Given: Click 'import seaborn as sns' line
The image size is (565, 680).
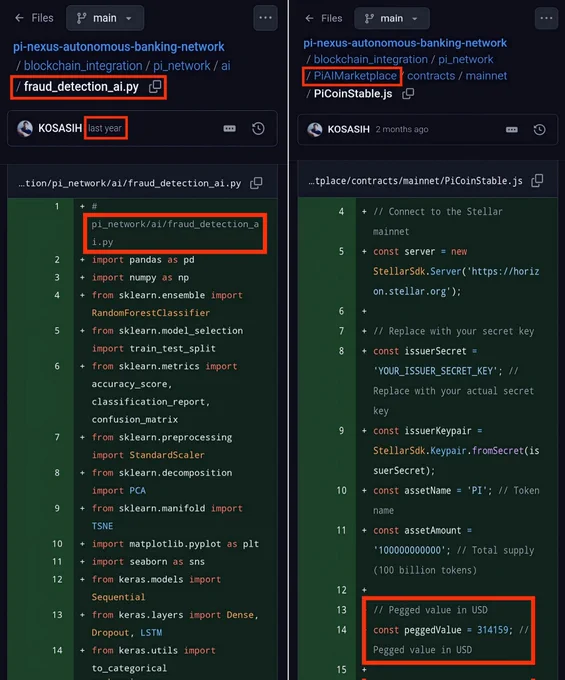Looking at the screenshot, I should click(x=148, y=562).
